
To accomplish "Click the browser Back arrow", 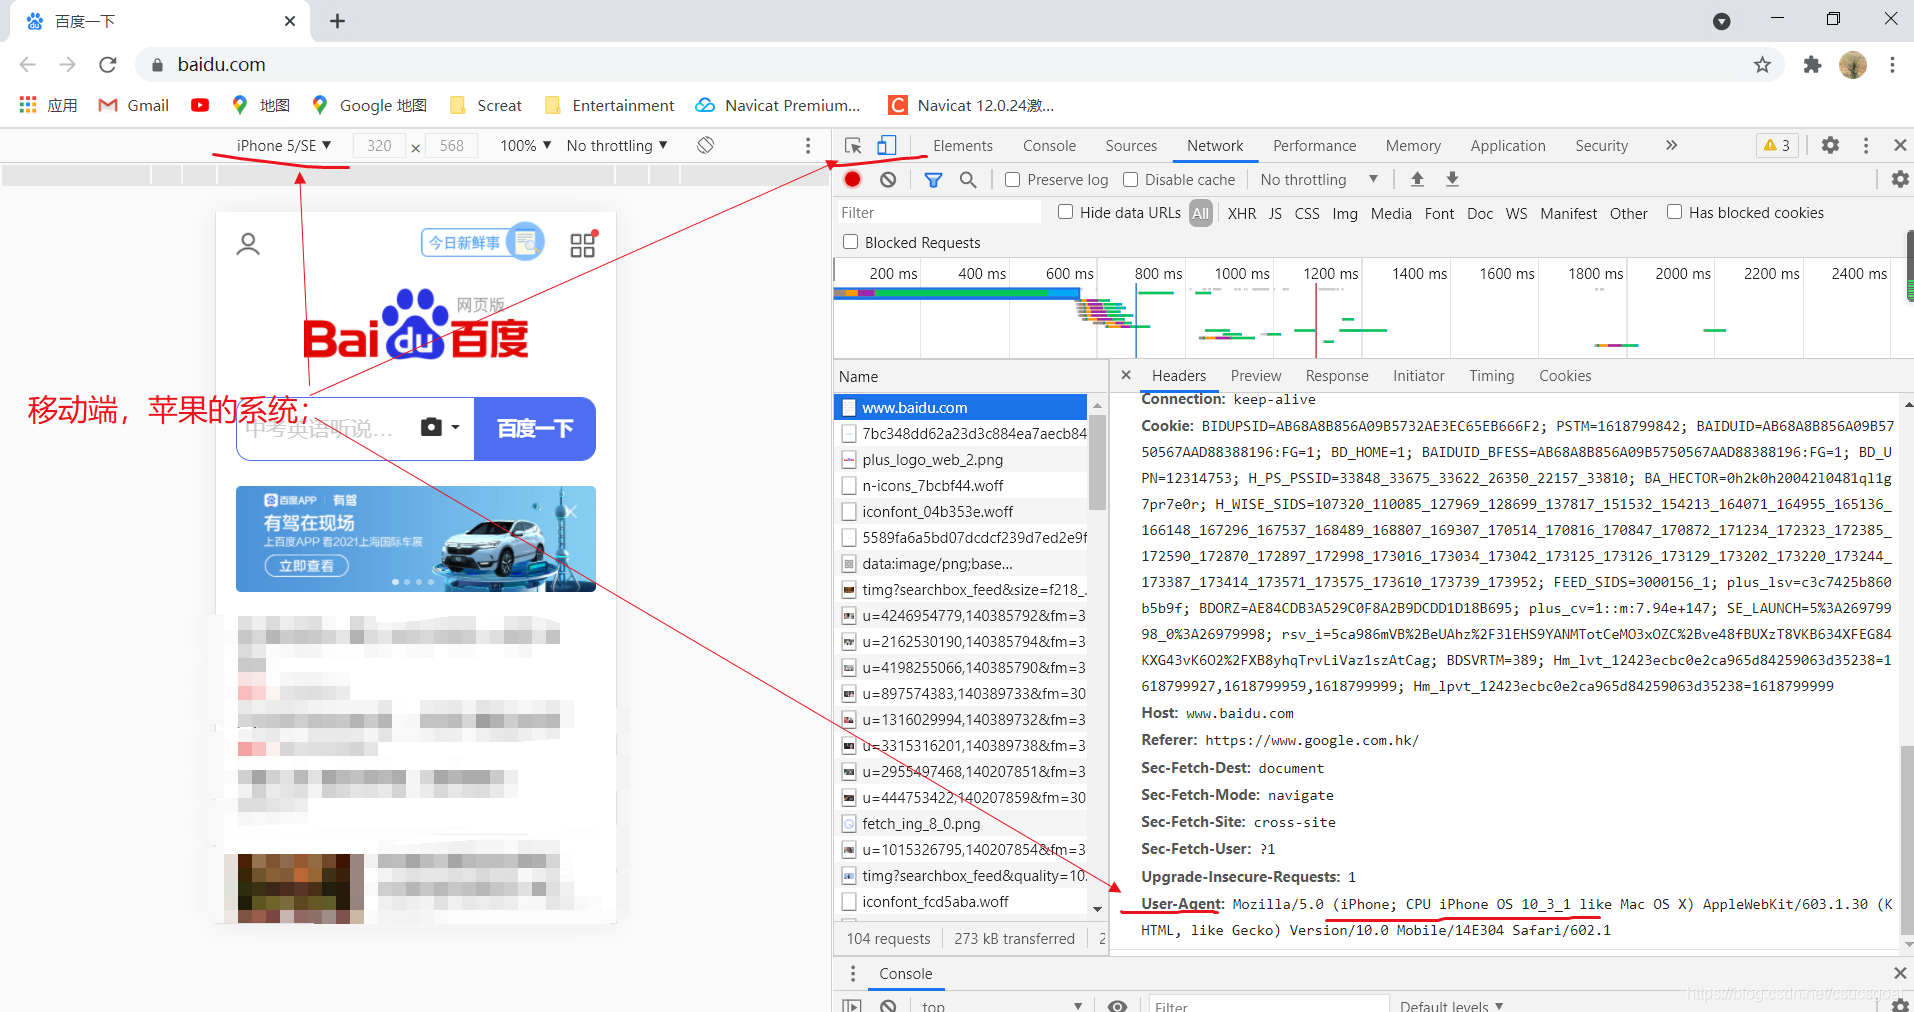I will (27, 65).
